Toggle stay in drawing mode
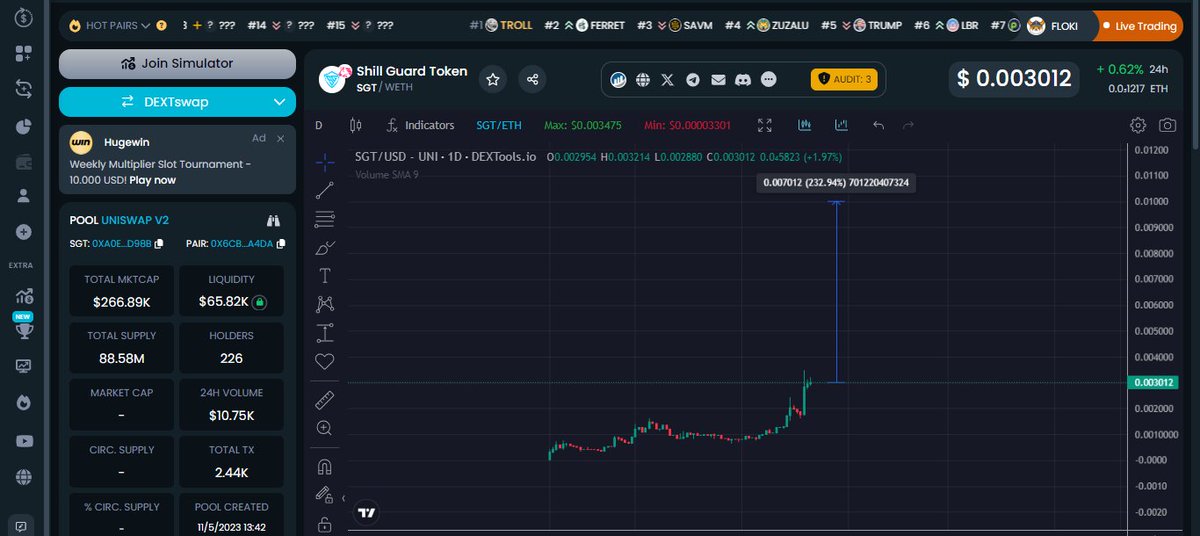 click(x=324, y=494)
